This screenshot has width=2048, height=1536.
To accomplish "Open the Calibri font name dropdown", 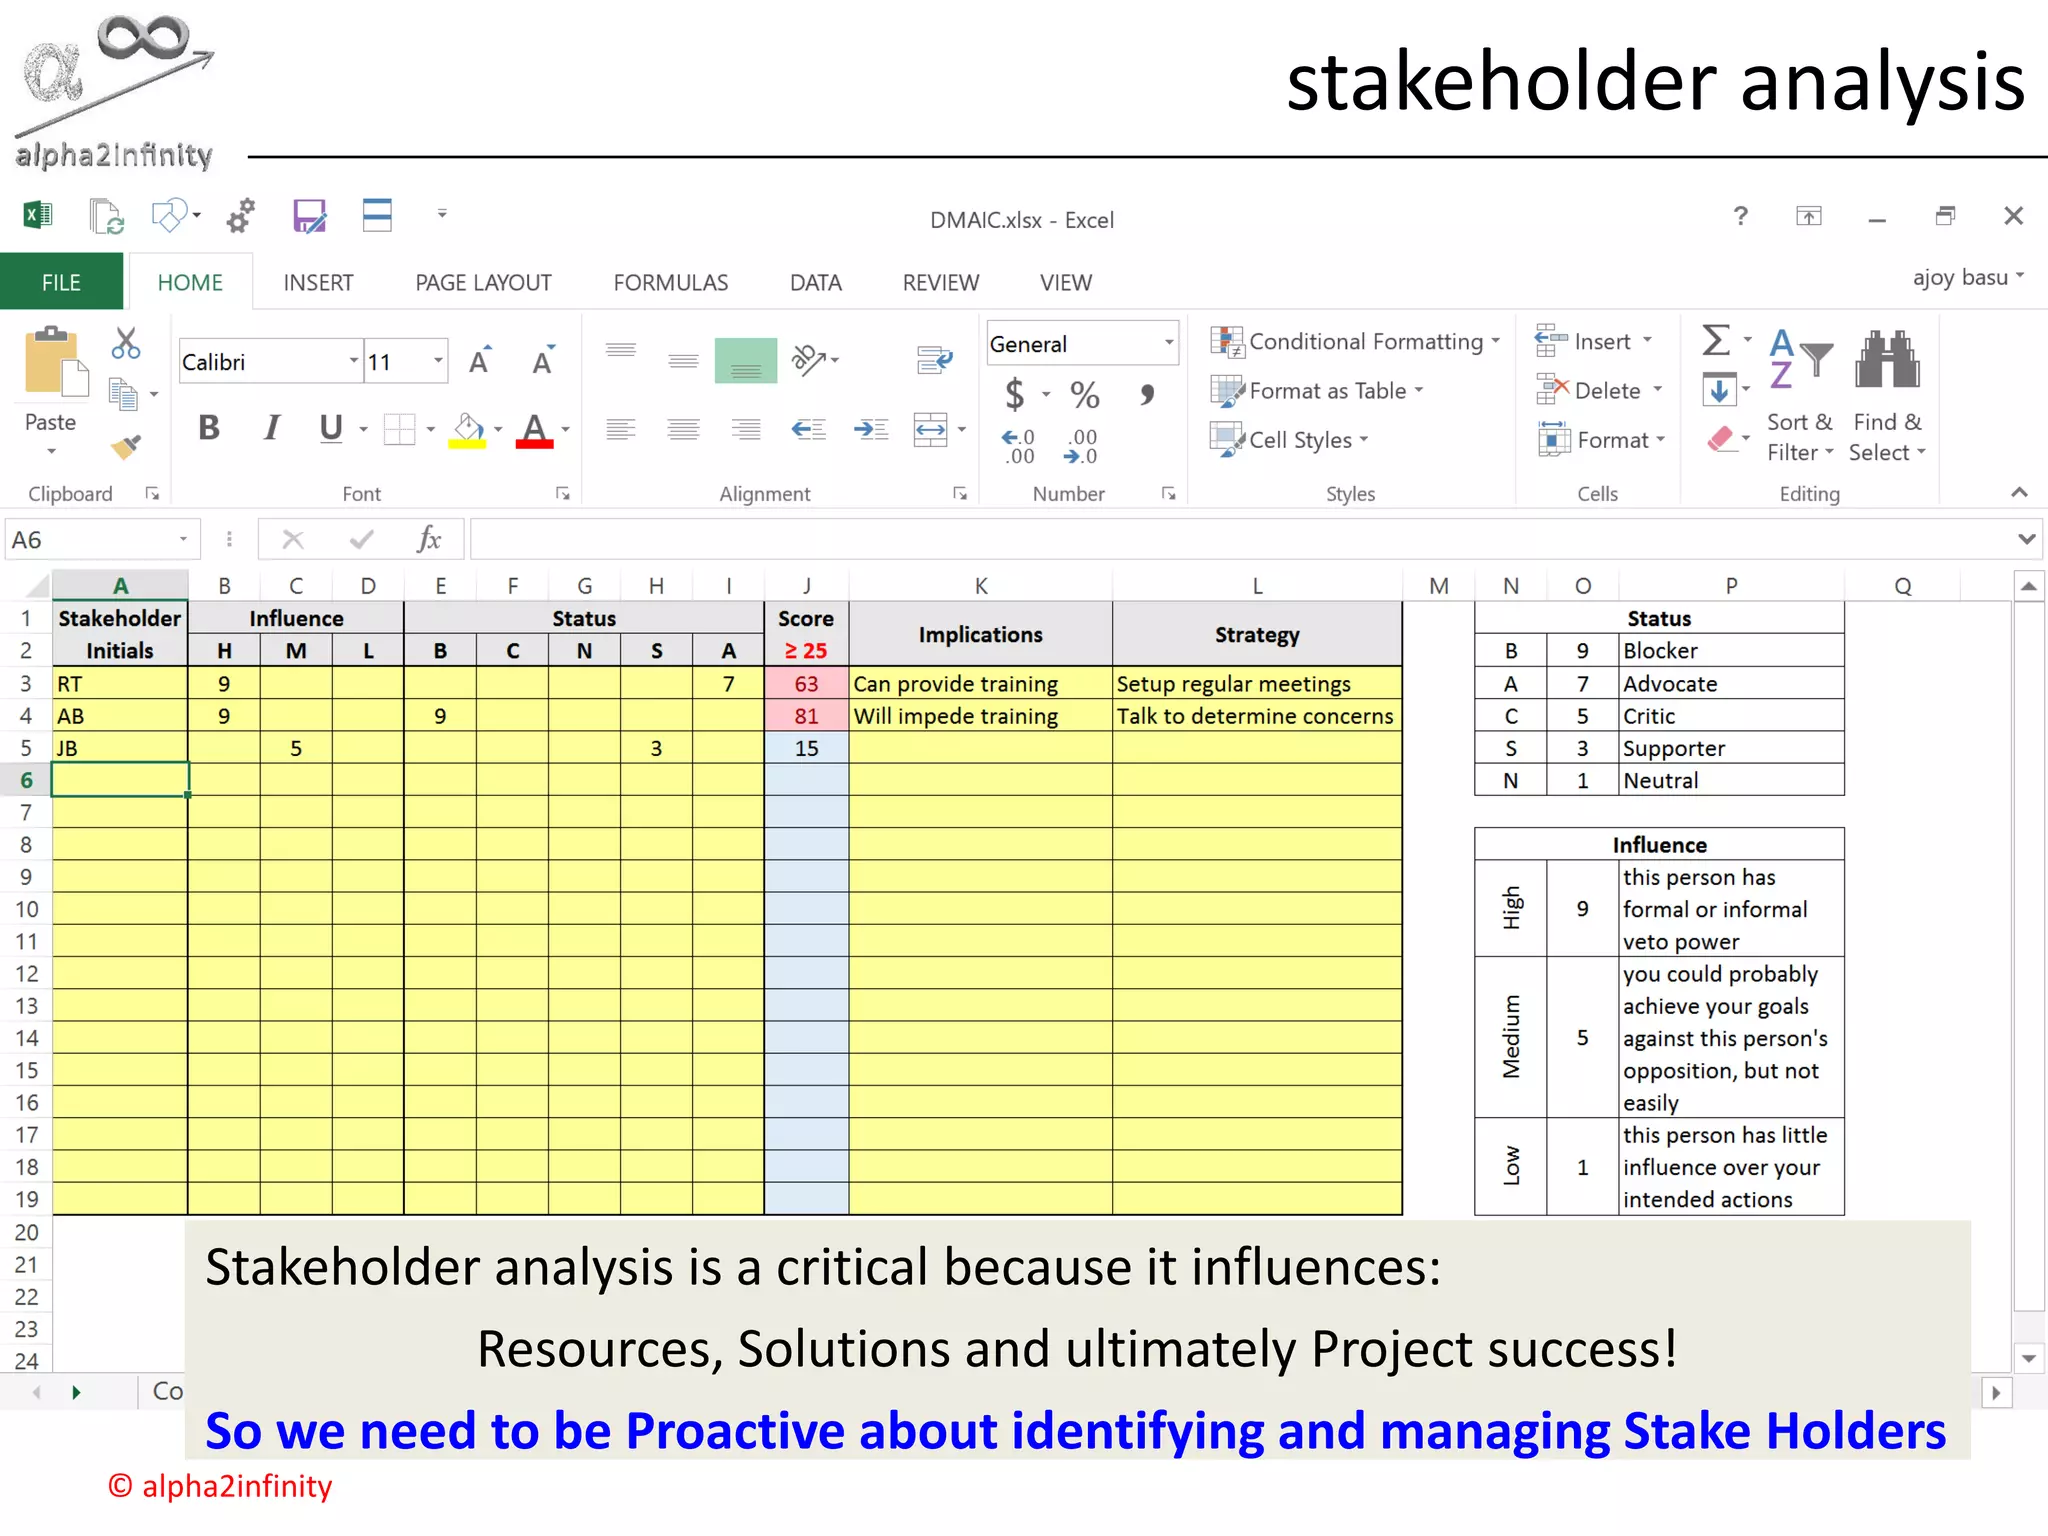I will [354, 361].
